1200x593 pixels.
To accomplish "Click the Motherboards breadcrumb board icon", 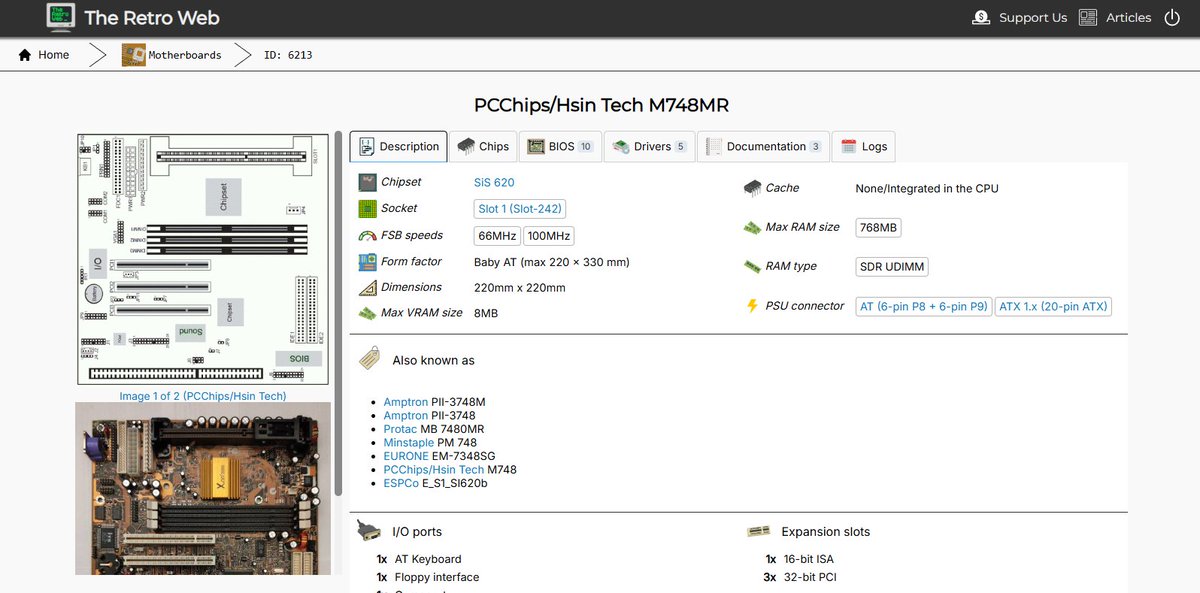I will click(134, 55).
